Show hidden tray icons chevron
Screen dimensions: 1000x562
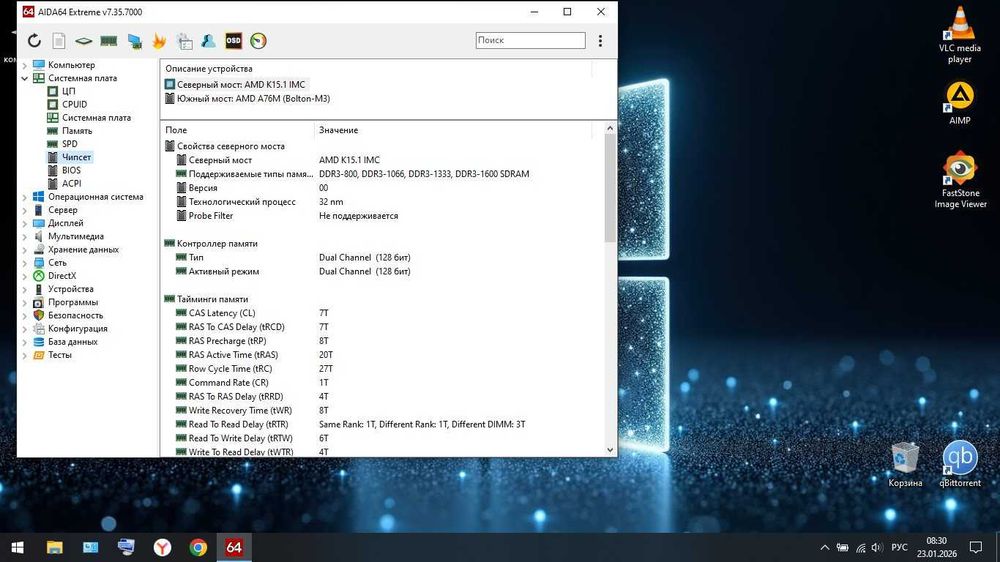pos(824,547)
